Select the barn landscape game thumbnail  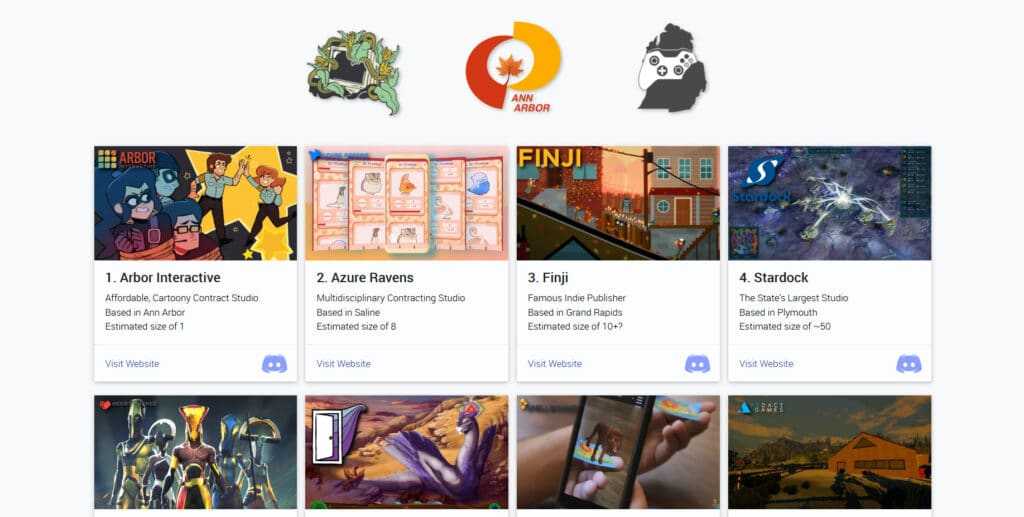tap(829, 452)
